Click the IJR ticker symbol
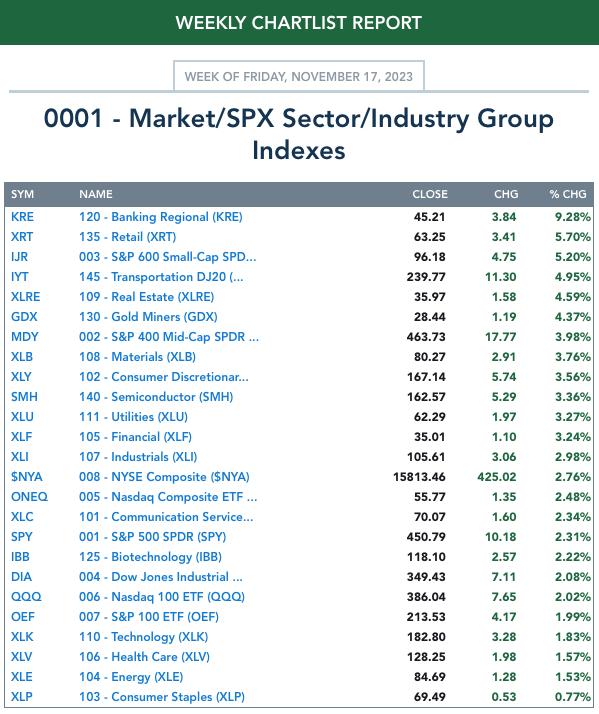 (20, 257)
